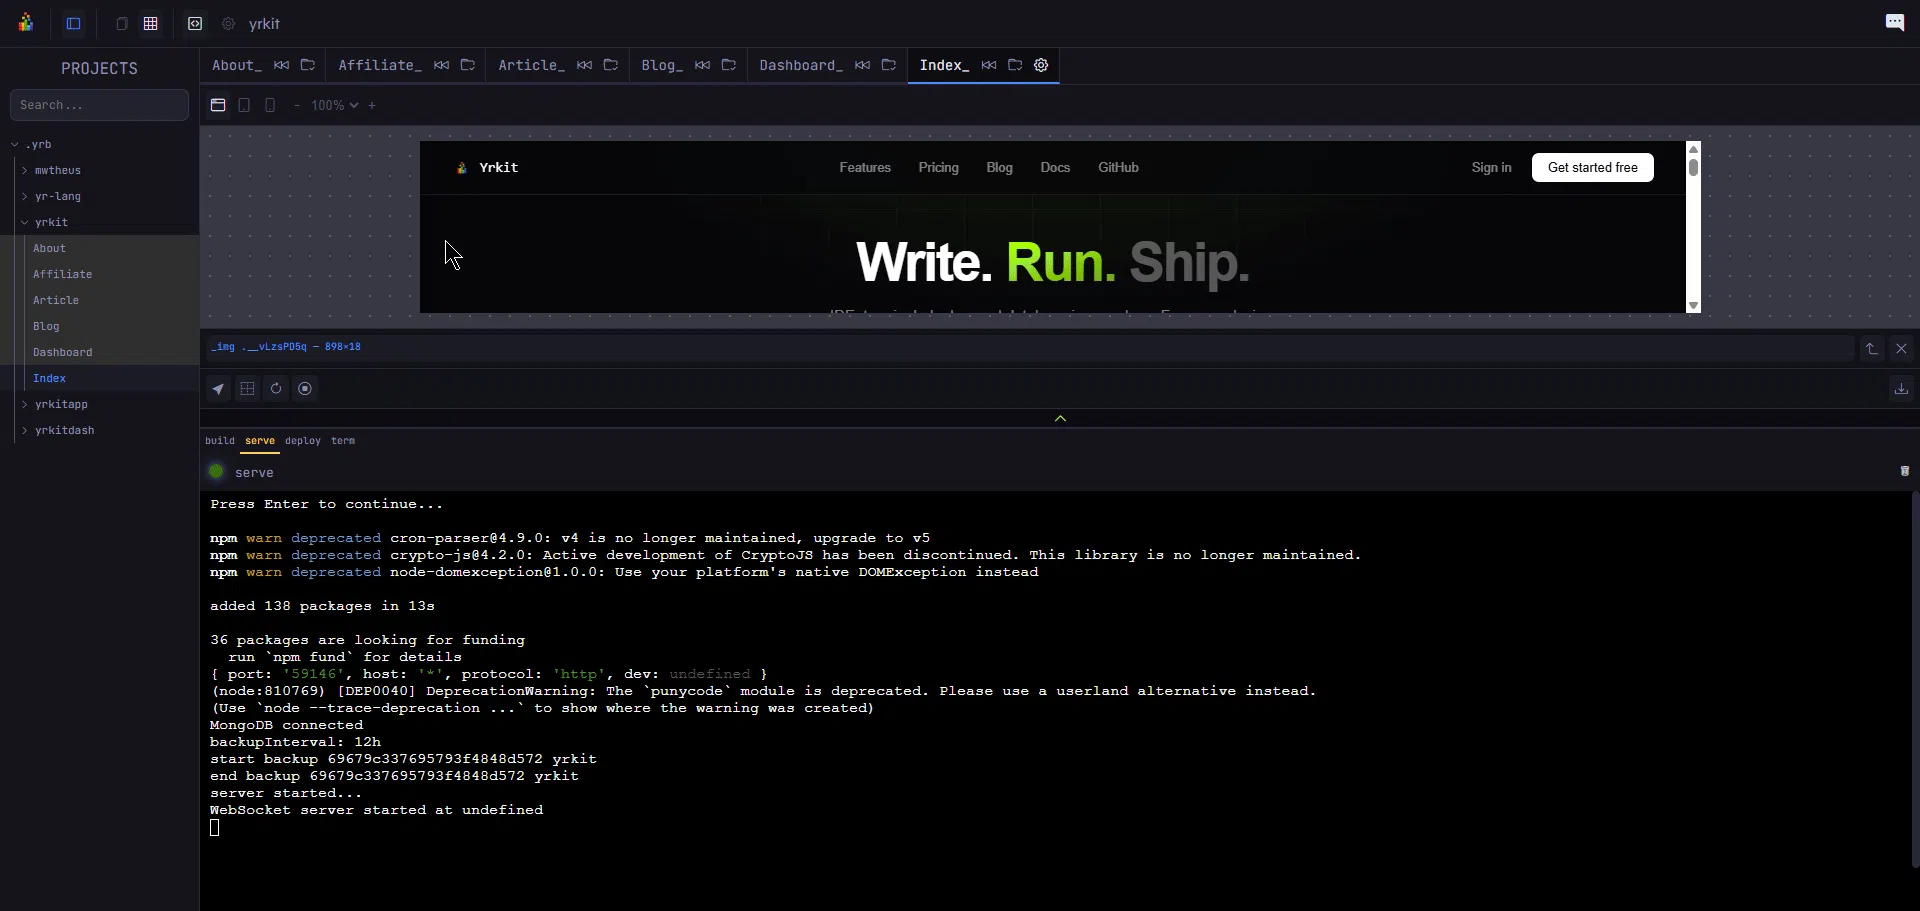1920x911 pixels.
Task: Click rewind icon on Blog tab
Action: point(702,65)
